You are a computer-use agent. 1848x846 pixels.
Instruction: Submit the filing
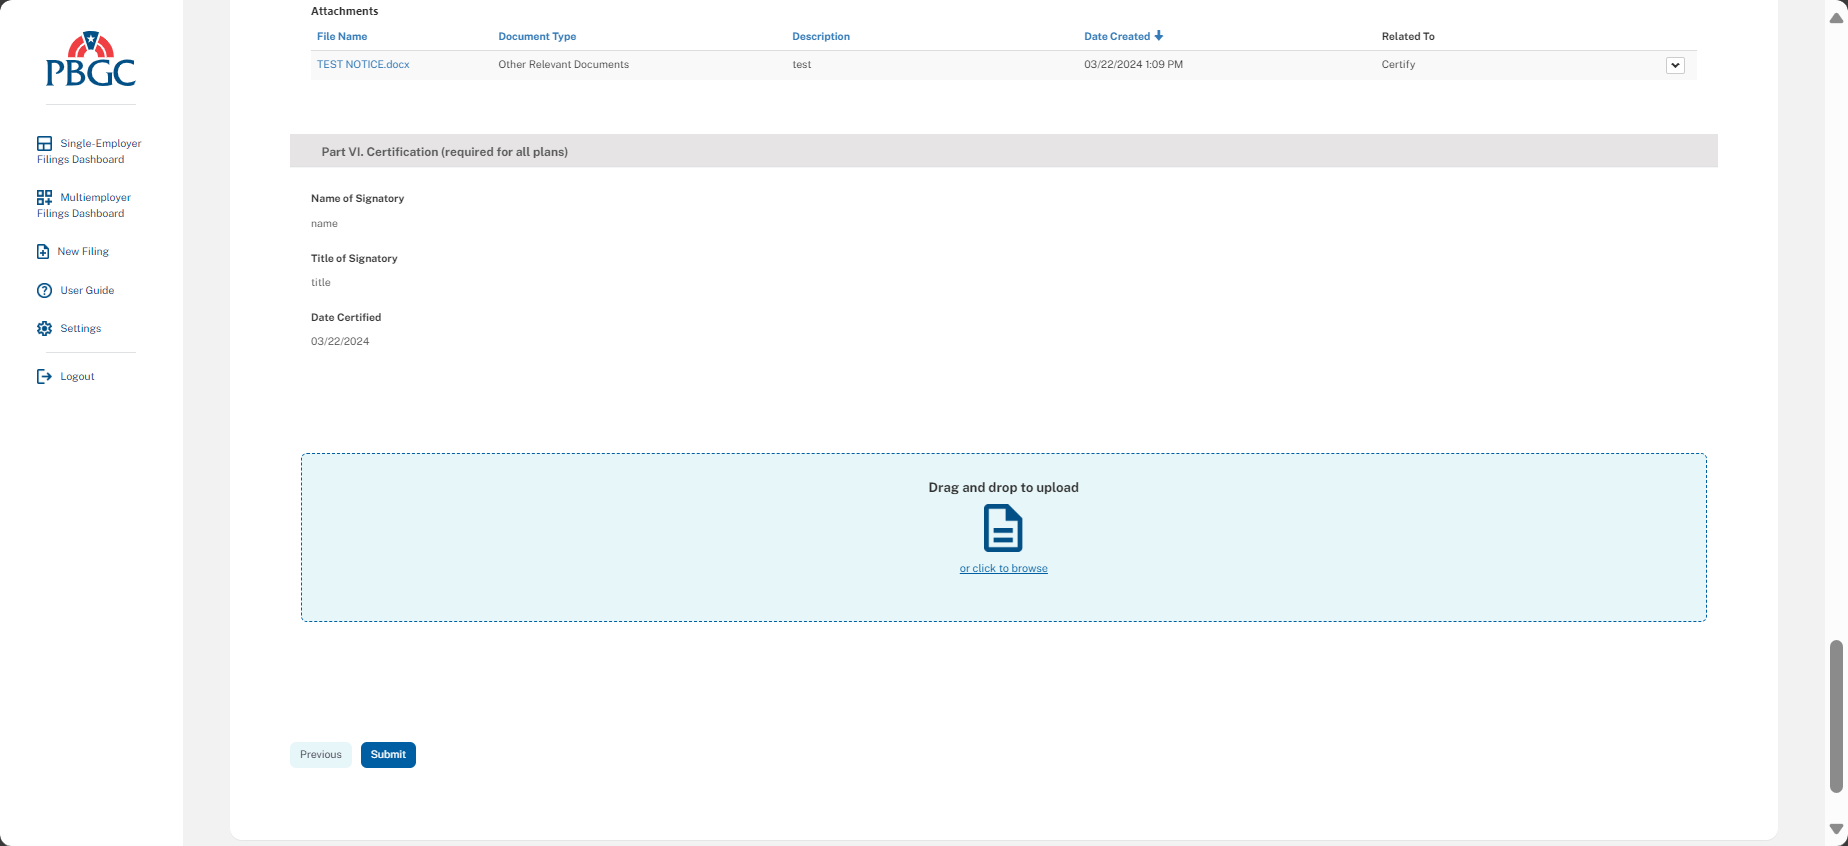click(x=388, y=755)
